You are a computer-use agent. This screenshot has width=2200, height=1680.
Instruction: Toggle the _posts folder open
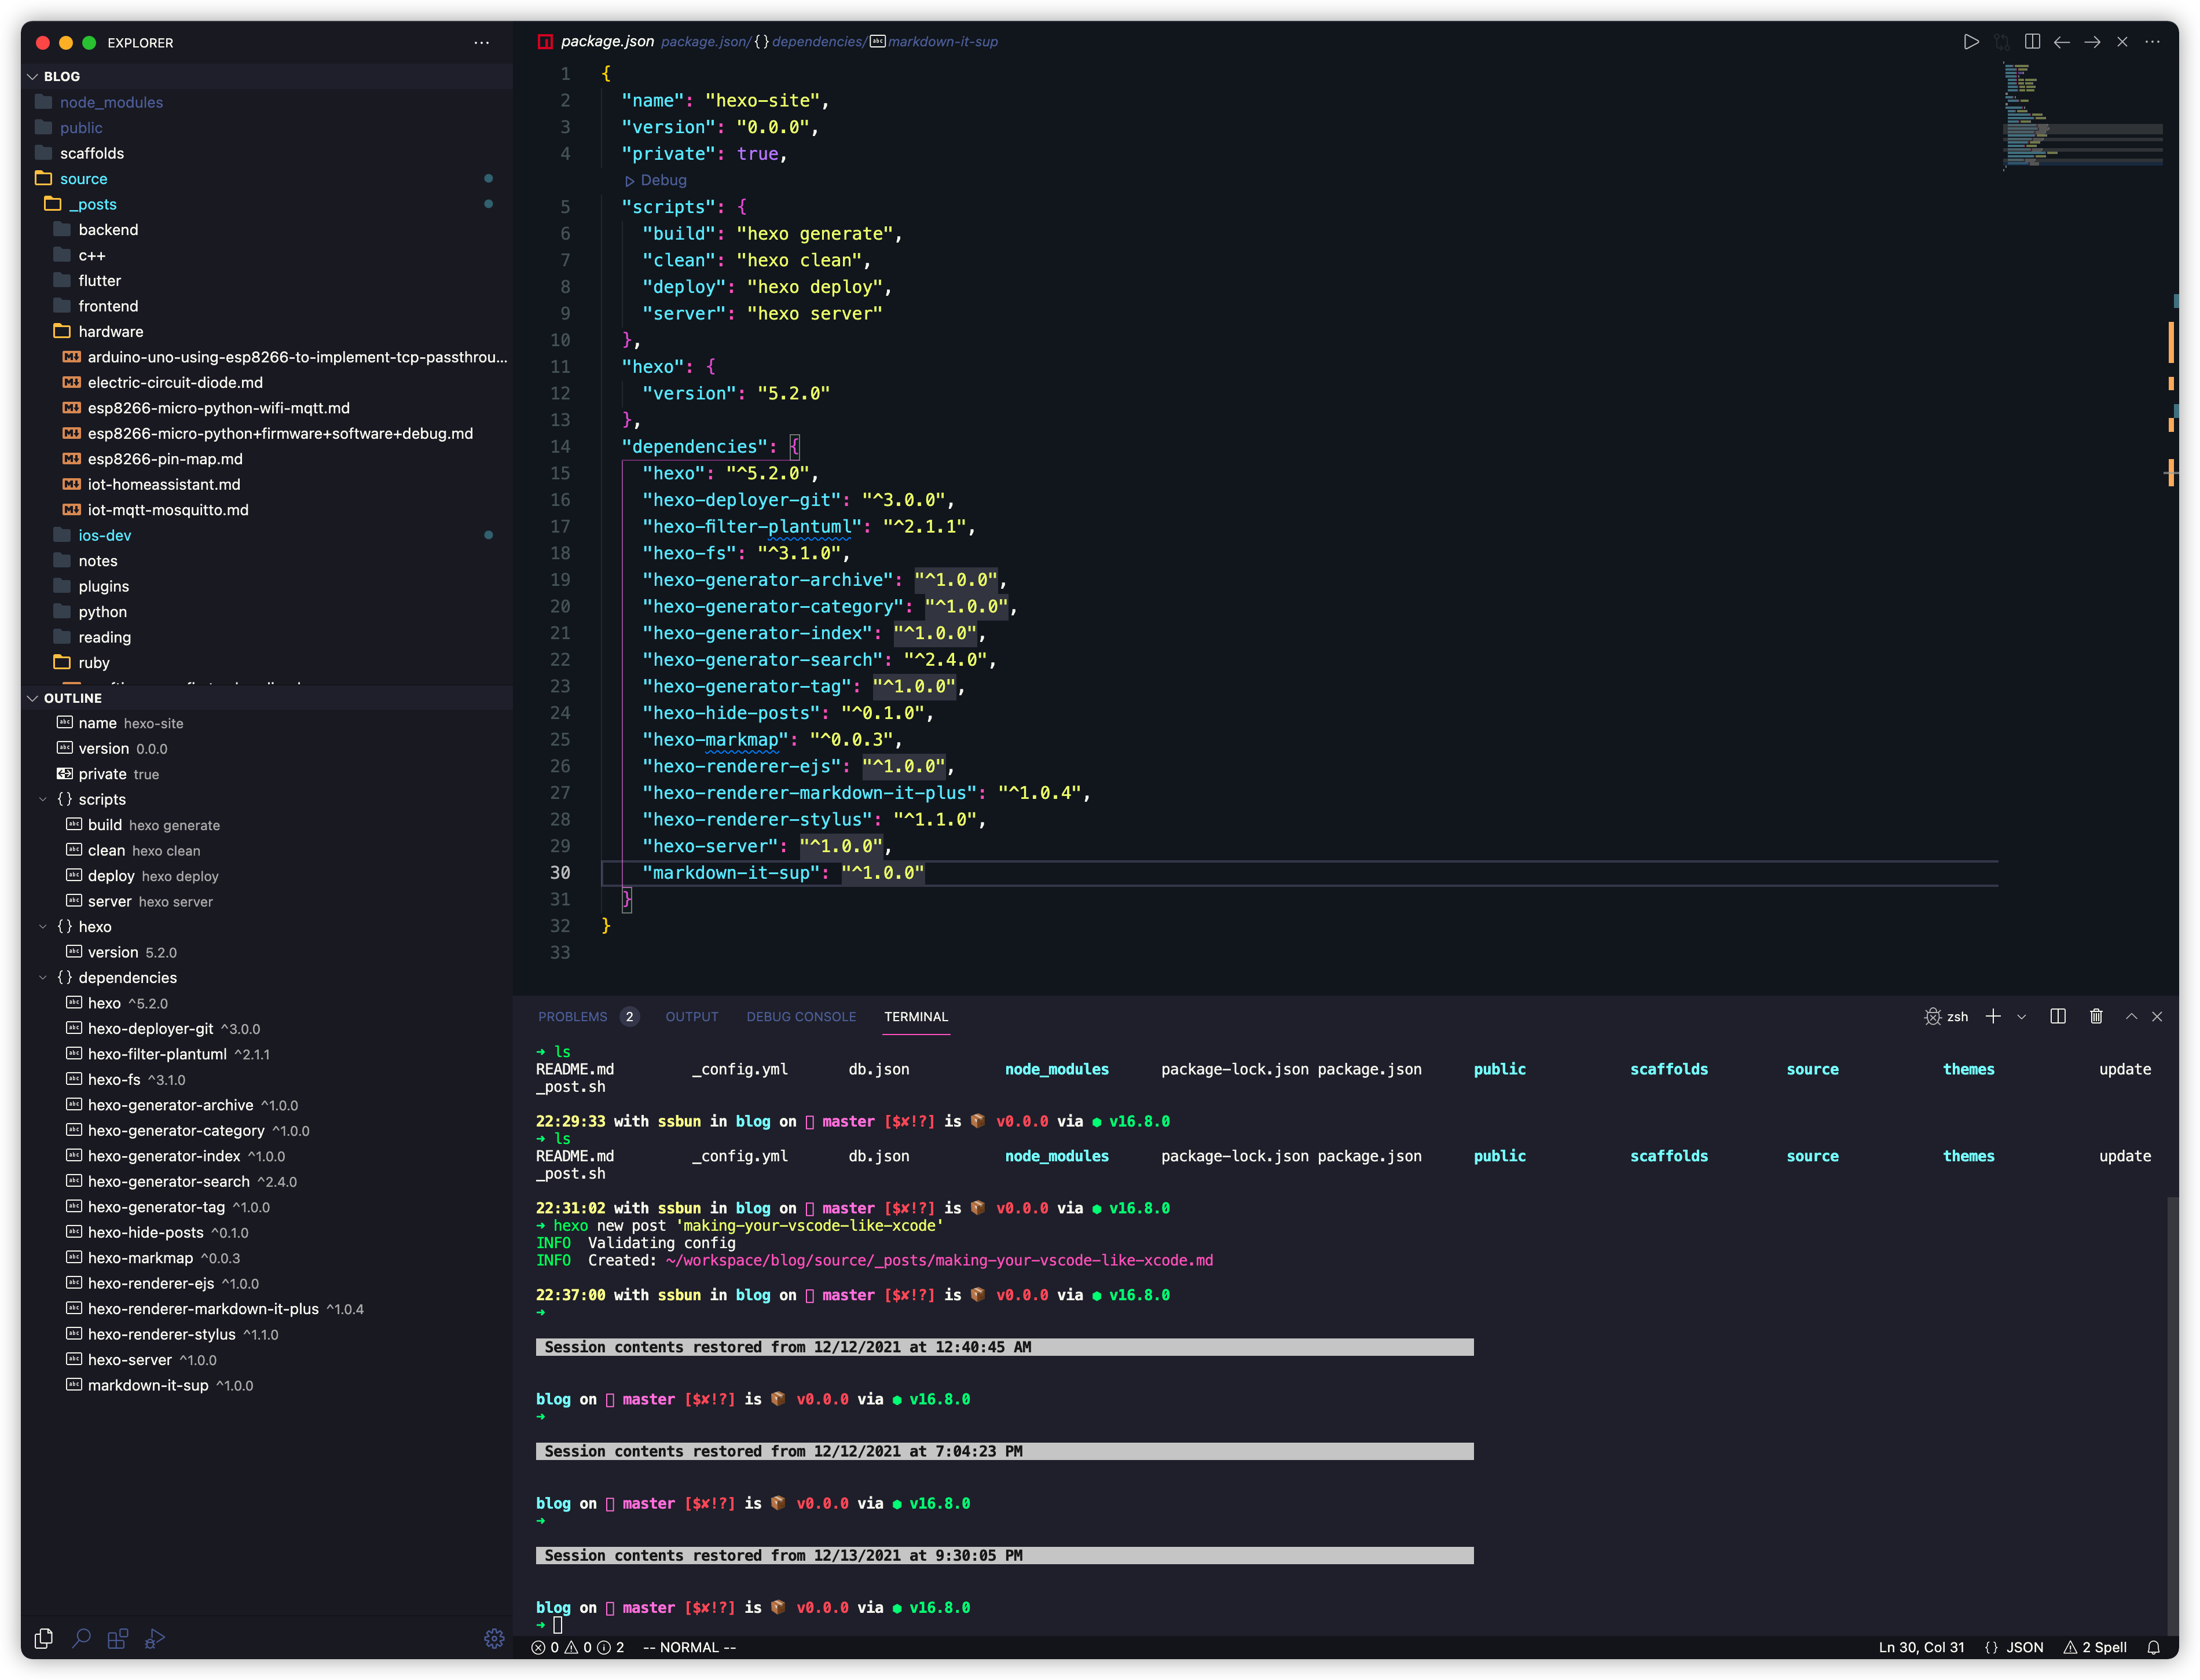pos(91,203)
